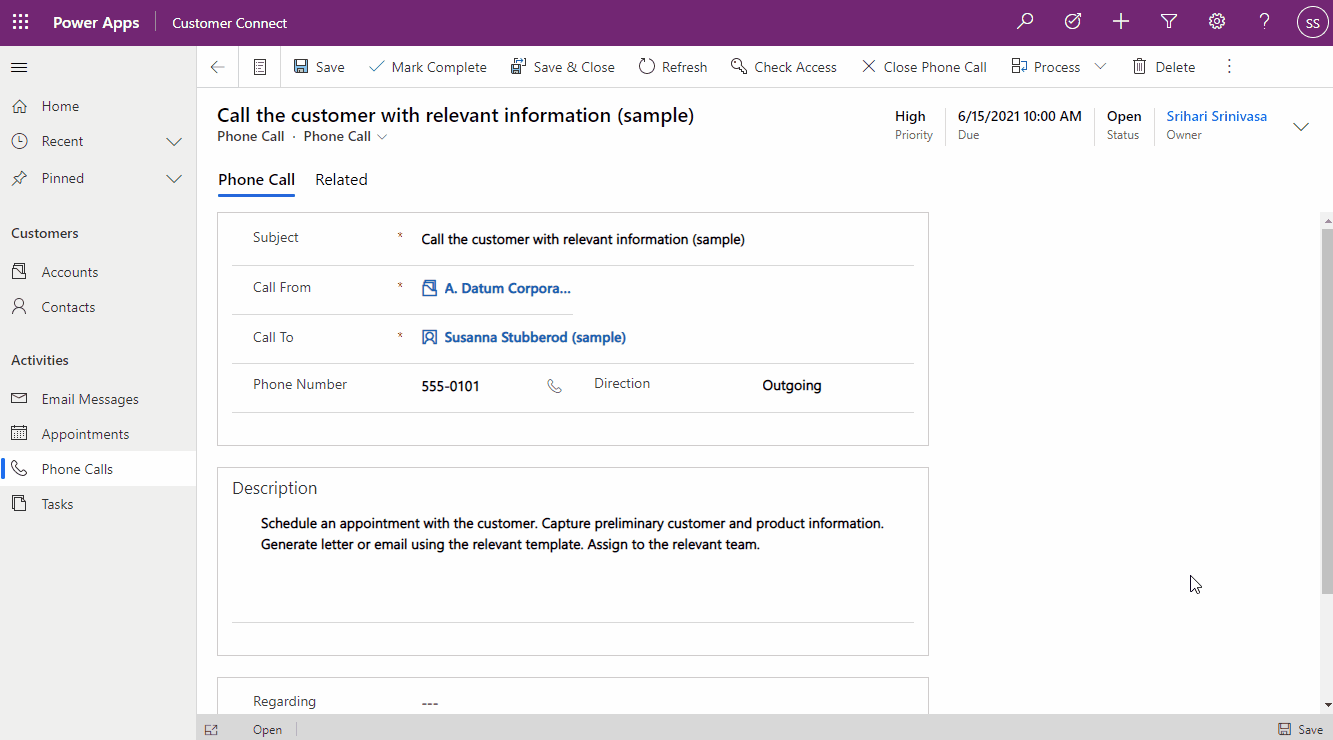Expand the Pinned section chevron

click(174, 179)
